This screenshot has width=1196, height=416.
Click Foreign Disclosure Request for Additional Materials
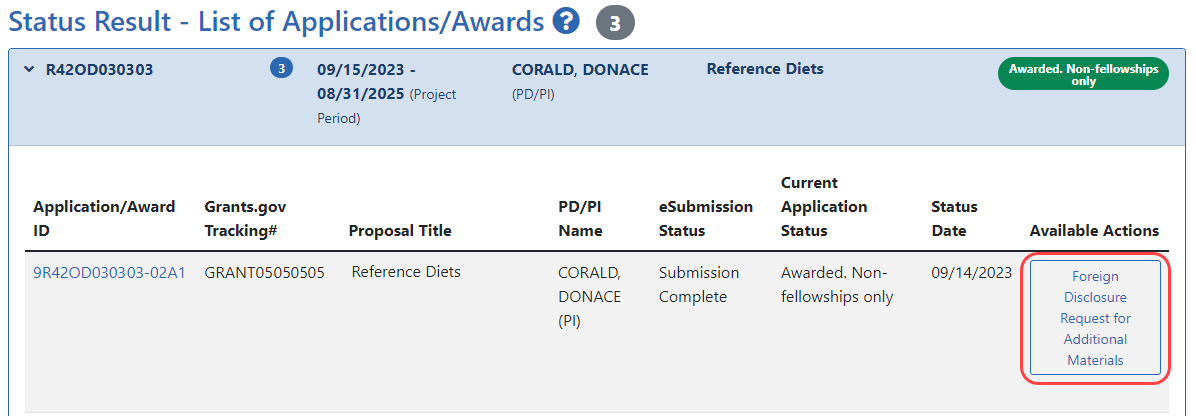point(1095,318)
